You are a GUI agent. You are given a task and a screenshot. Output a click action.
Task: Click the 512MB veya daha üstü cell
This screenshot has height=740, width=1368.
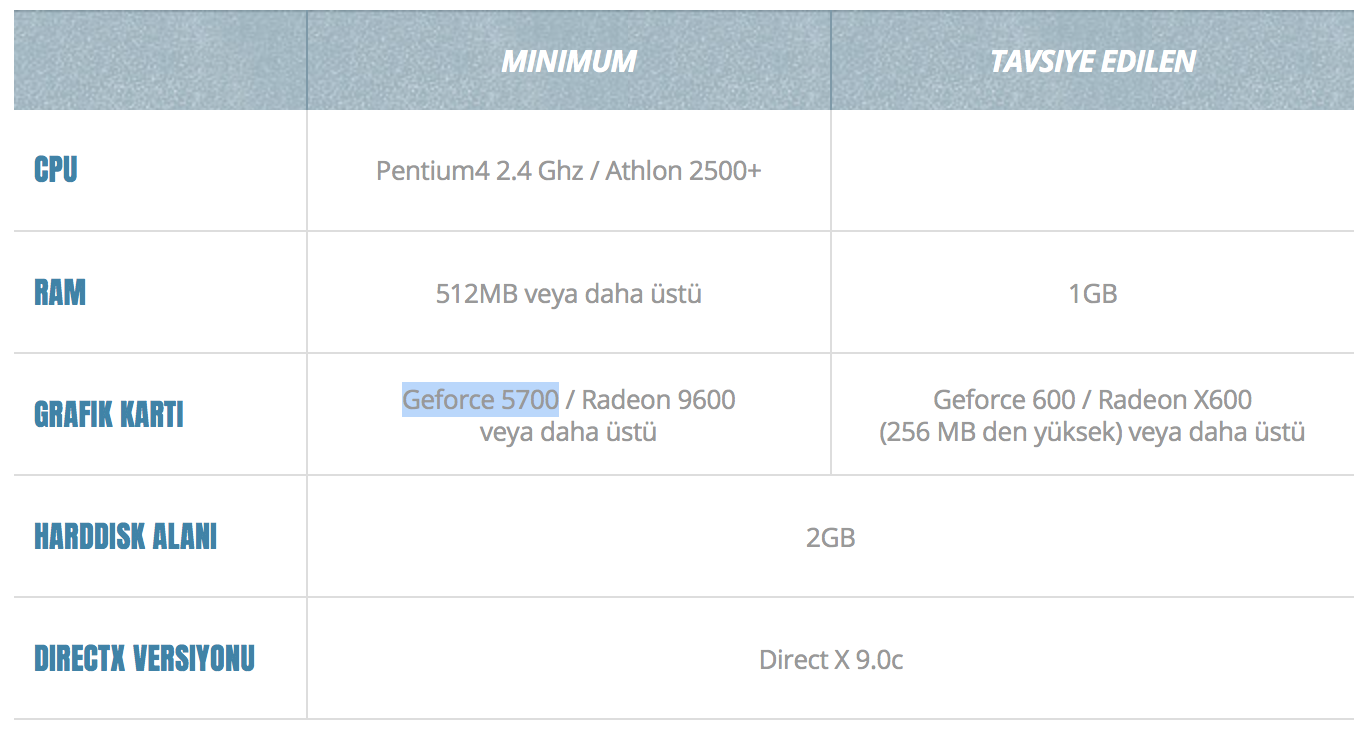click(568, 294)
